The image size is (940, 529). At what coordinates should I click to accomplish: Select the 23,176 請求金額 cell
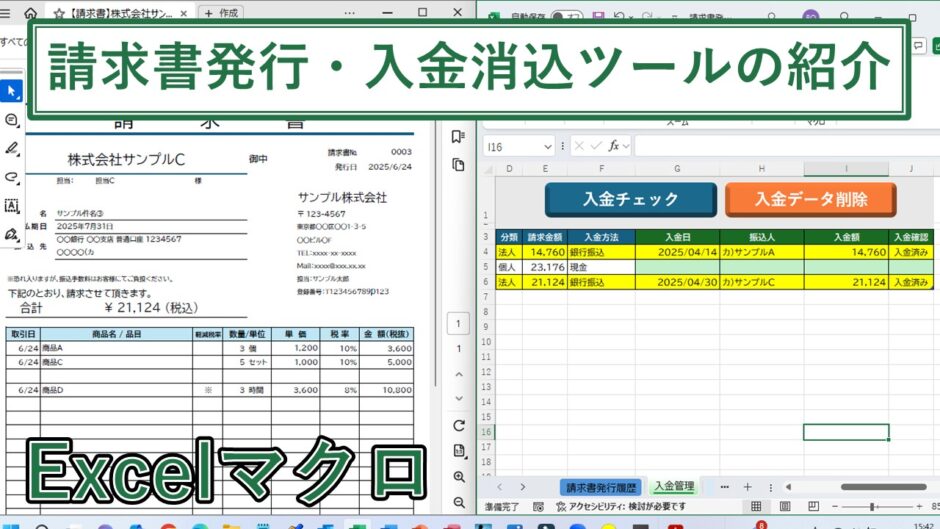point(545,267)
